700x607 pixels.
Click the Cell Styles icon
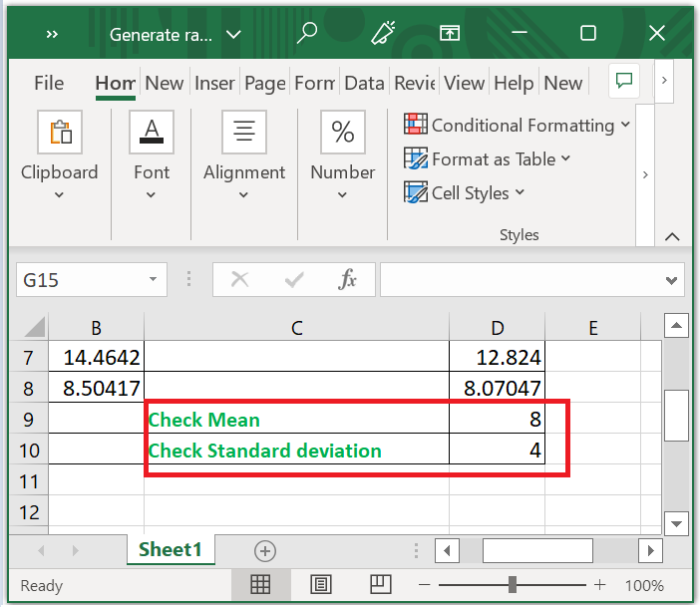pos(416,192)
